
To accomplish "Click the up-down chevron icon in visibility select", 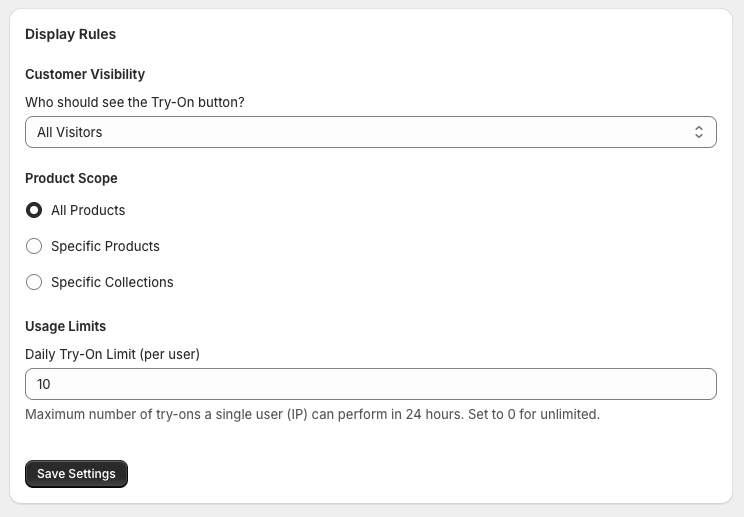I will pos(698,132).
